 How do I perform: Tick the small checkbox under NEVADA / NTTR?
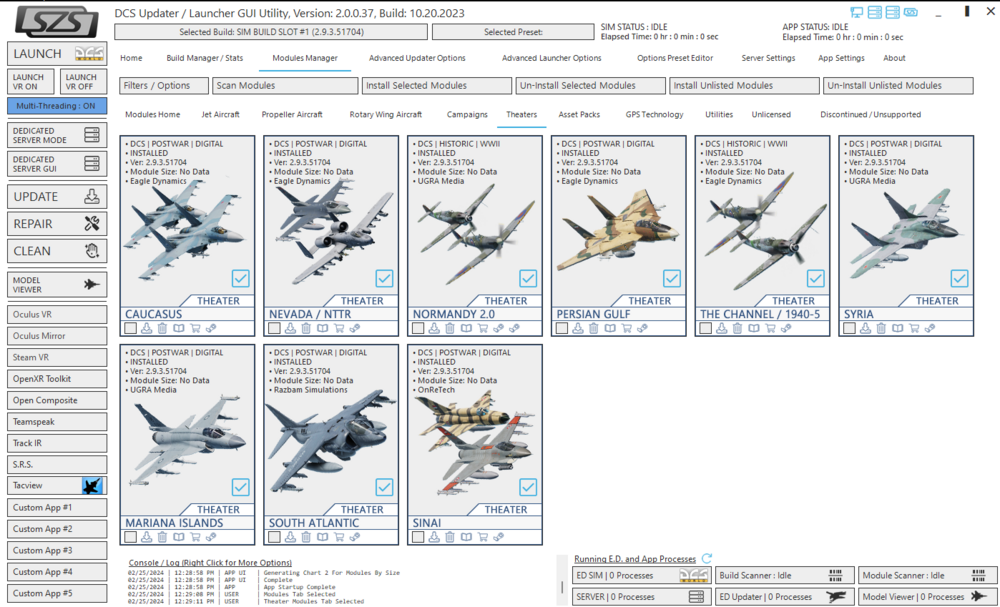coord(274,328)
